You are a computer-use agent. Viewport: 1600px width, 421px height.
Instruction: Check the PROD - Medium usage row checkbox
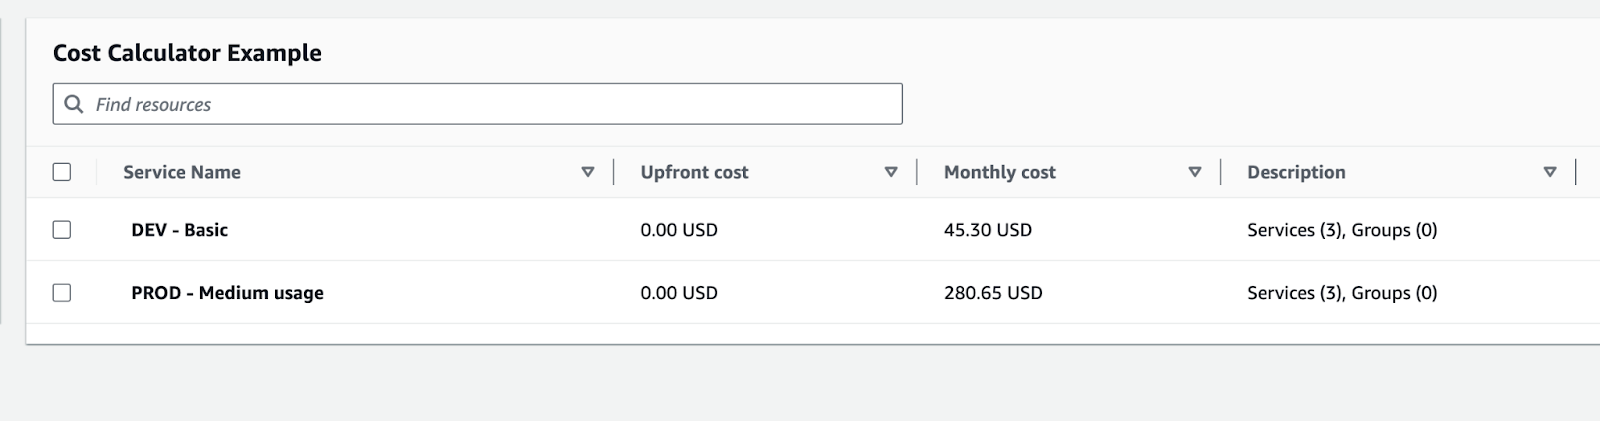tap(62, 293)
